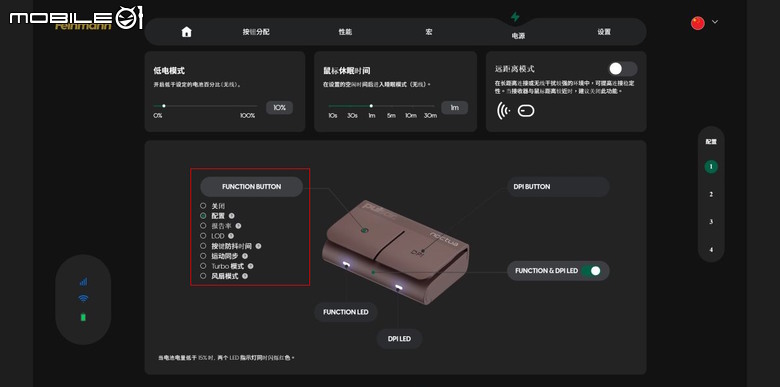Screen dimensions: 780x387
Task: Click the 低电模式 heading
Action: point(169,71)
